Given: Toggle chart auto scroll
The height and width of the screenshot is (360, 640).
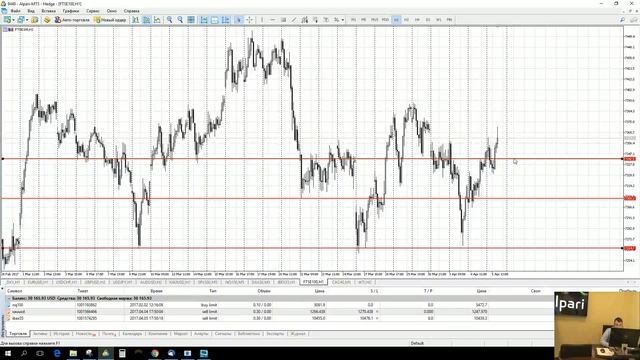Looking at the screenshot, I should [204, 20].
